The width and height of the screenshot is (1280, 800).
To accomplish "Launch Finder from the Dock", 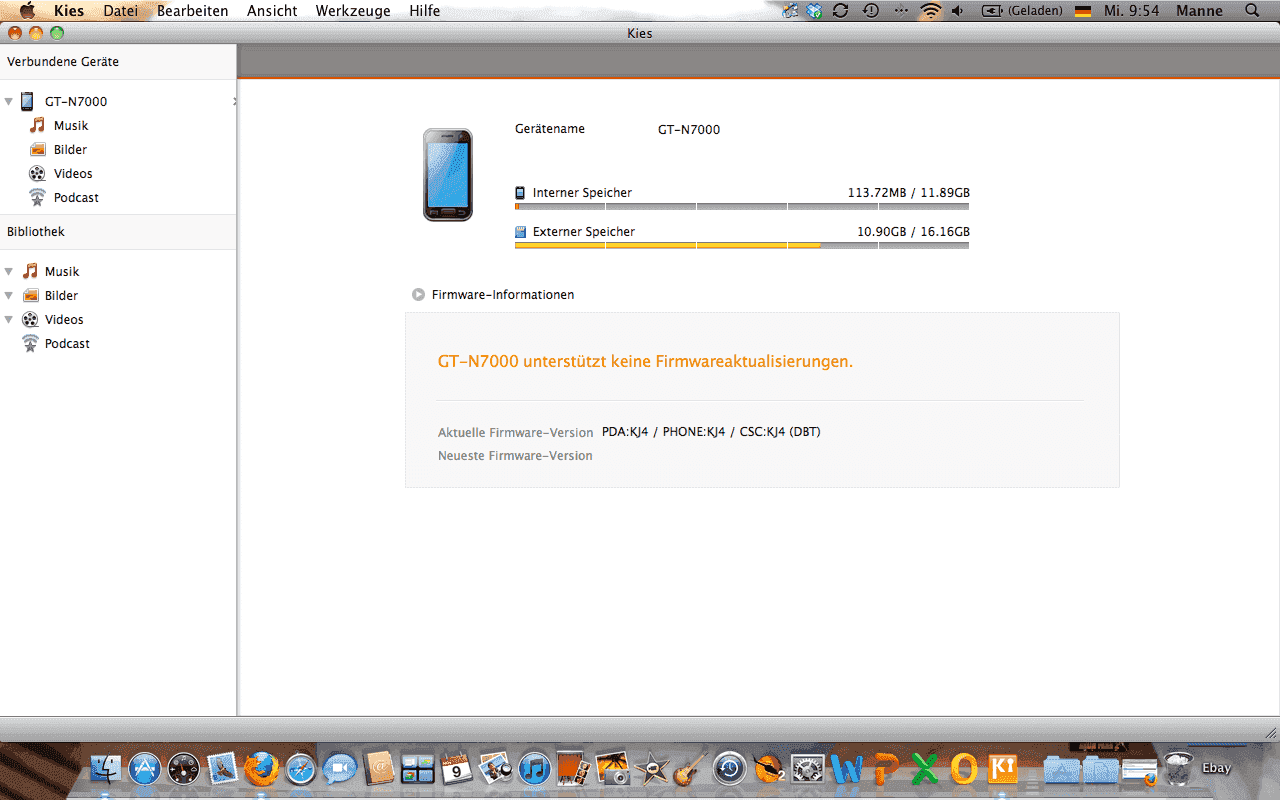I will (x=106, y=769).
